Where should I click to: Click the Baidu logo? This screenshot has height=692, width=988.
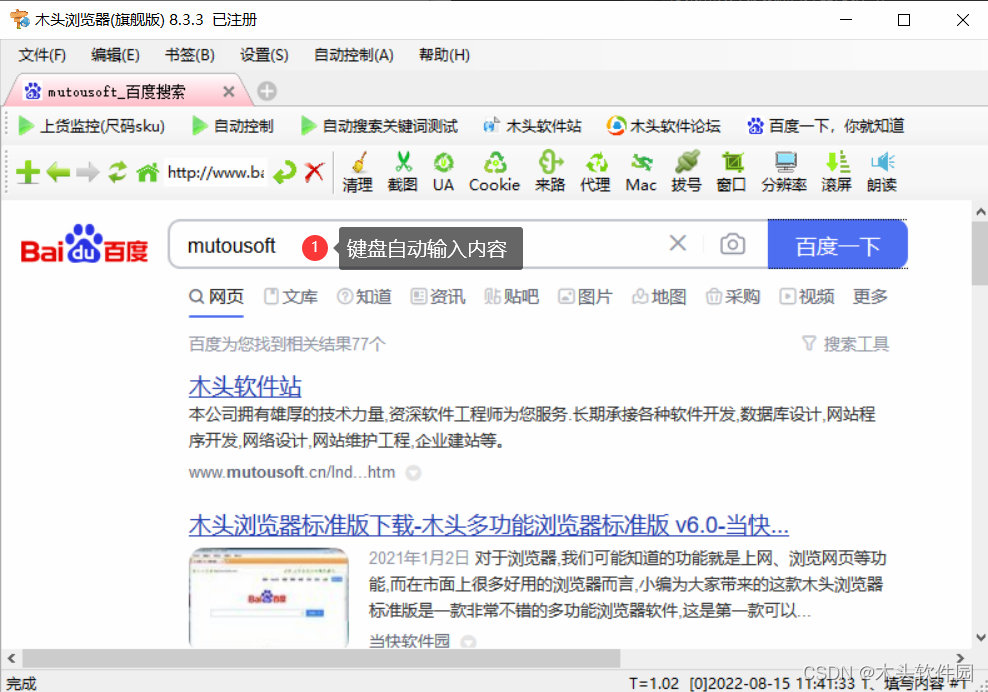click(x=84, y=245)
